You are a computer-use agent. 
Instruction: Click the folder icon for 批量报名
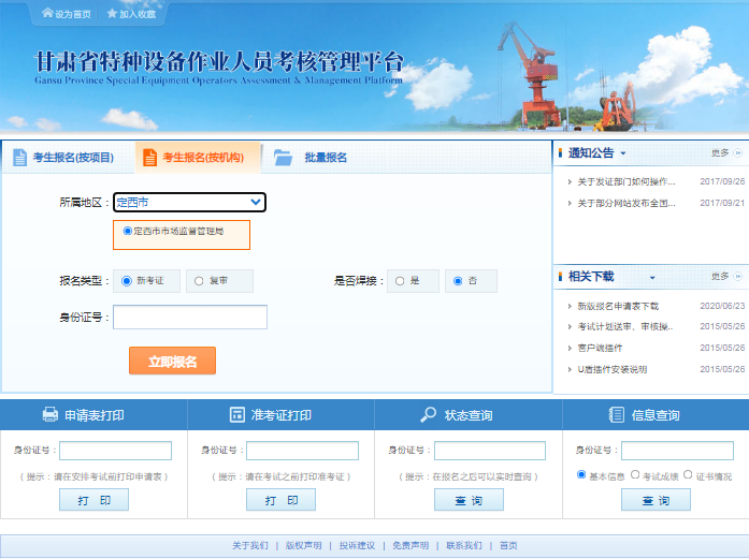[283, 157]
